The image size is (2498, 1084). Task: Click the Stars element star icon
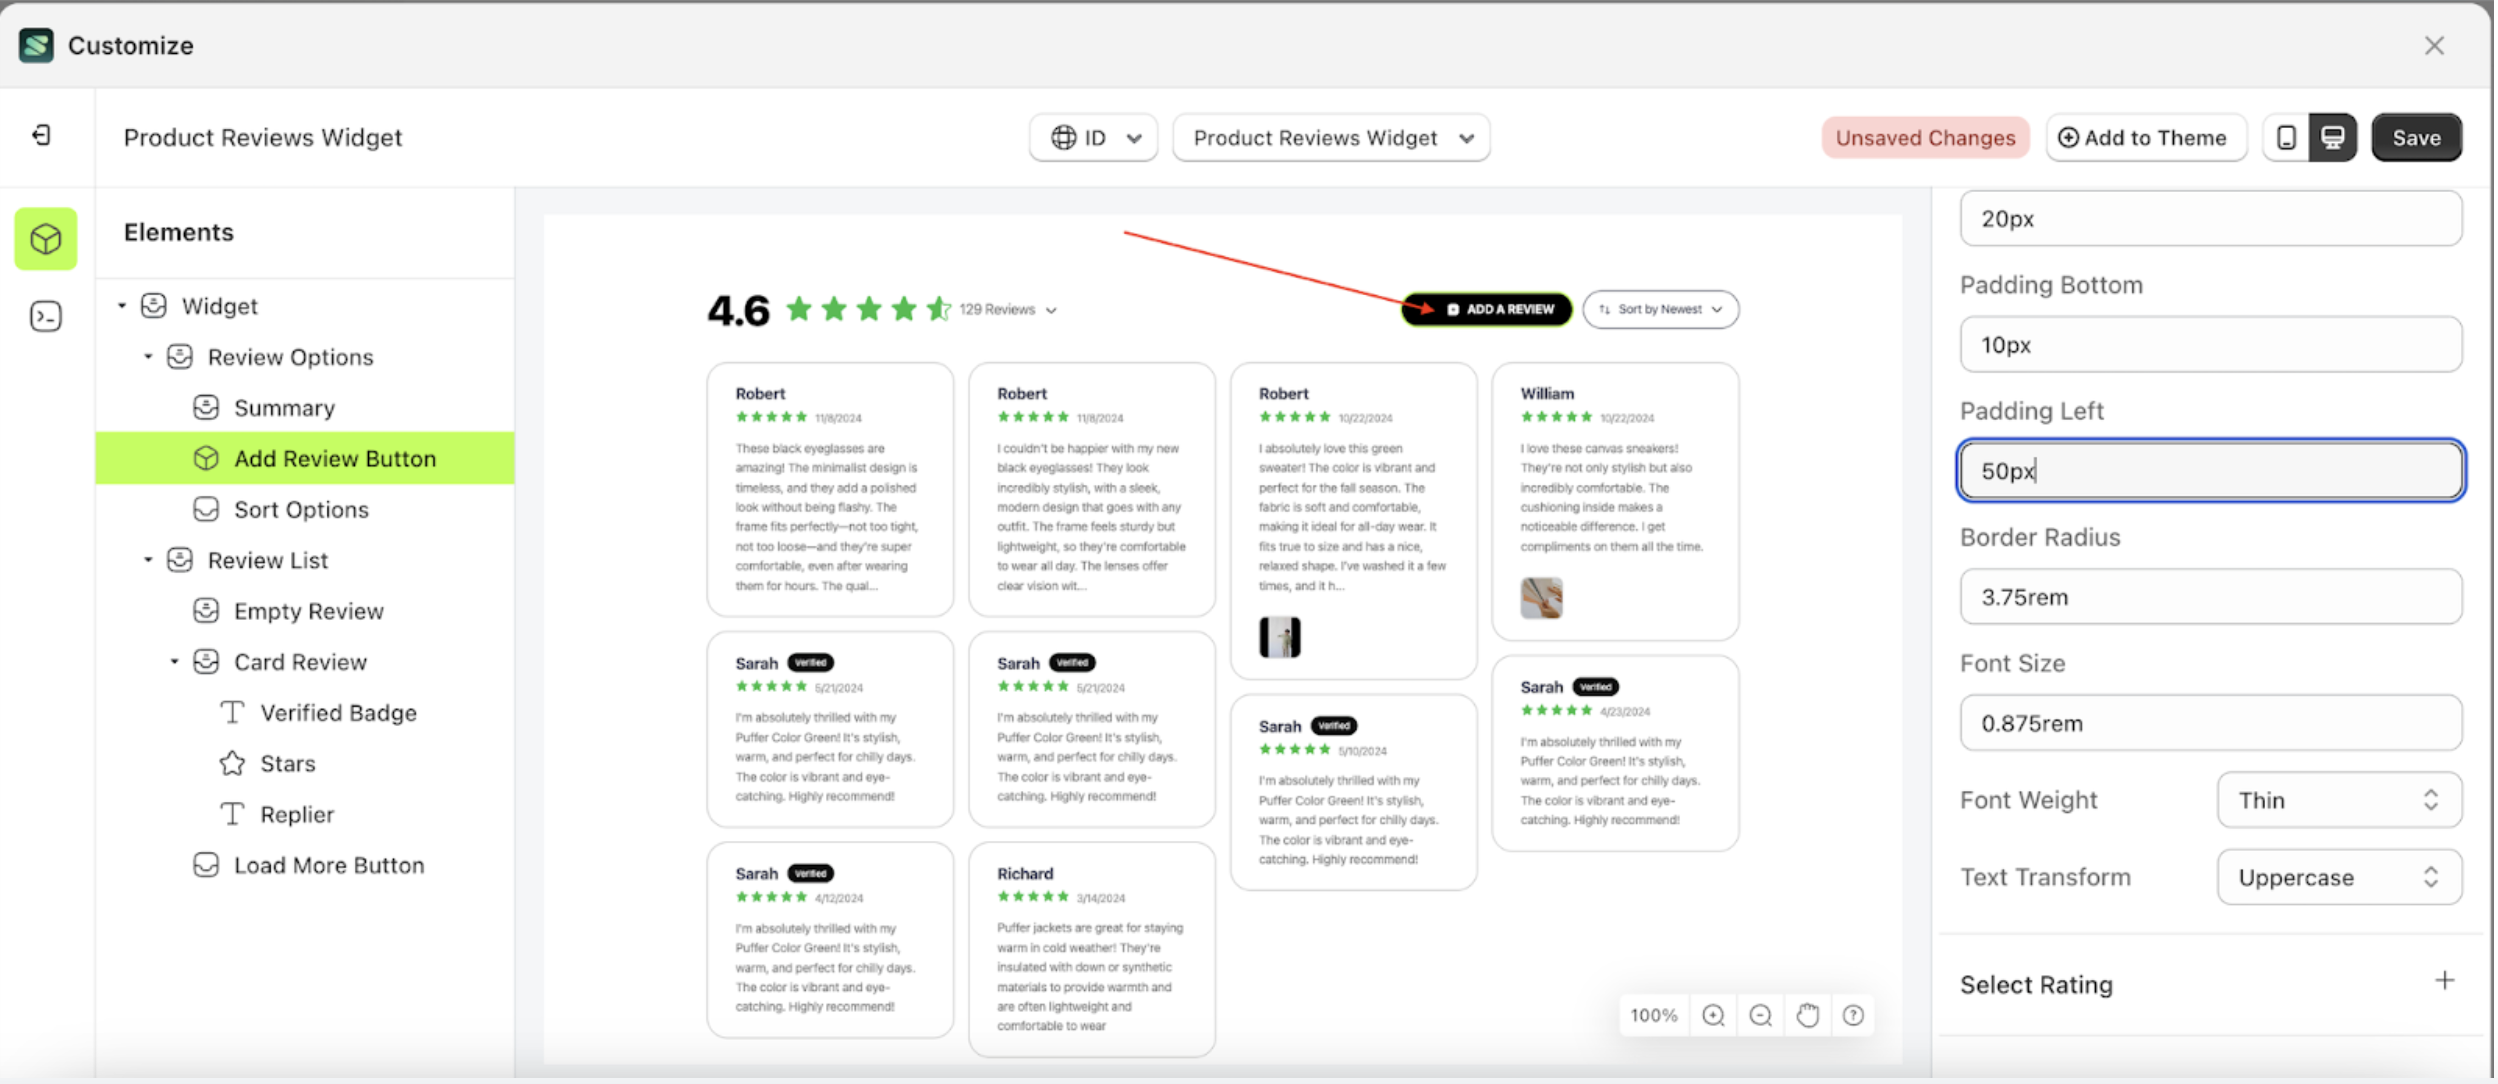coord(231,763)
